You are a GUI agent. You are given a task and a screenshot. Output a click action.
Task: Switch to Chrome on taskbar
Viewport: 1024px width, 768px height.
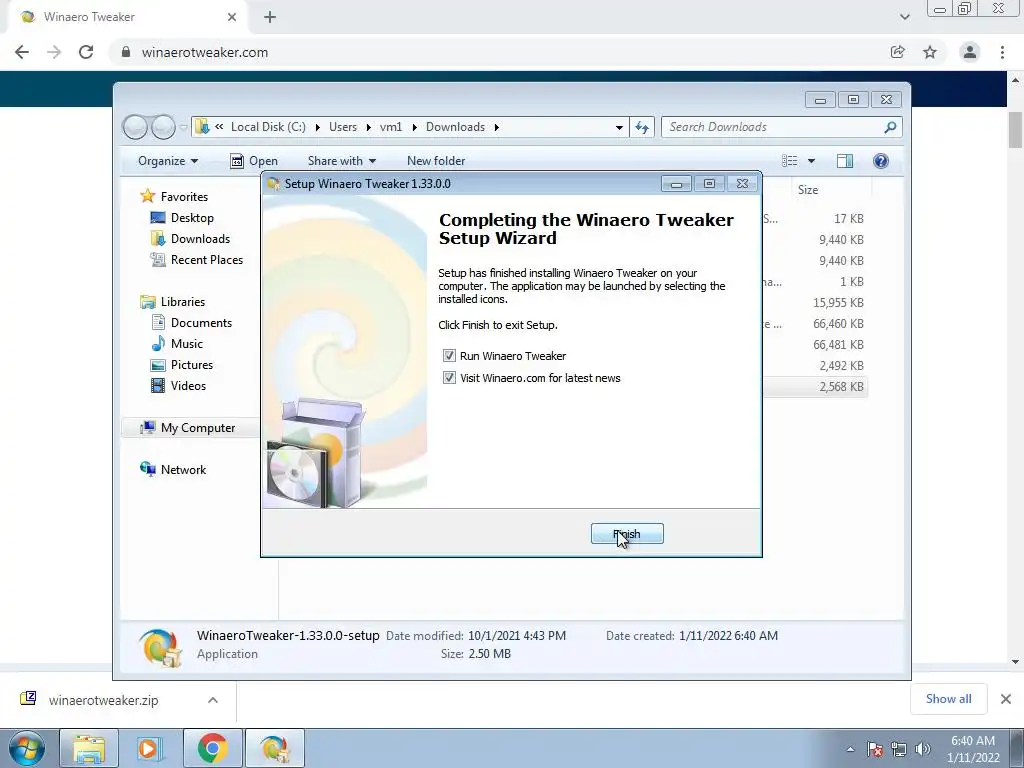pos(212,748)
